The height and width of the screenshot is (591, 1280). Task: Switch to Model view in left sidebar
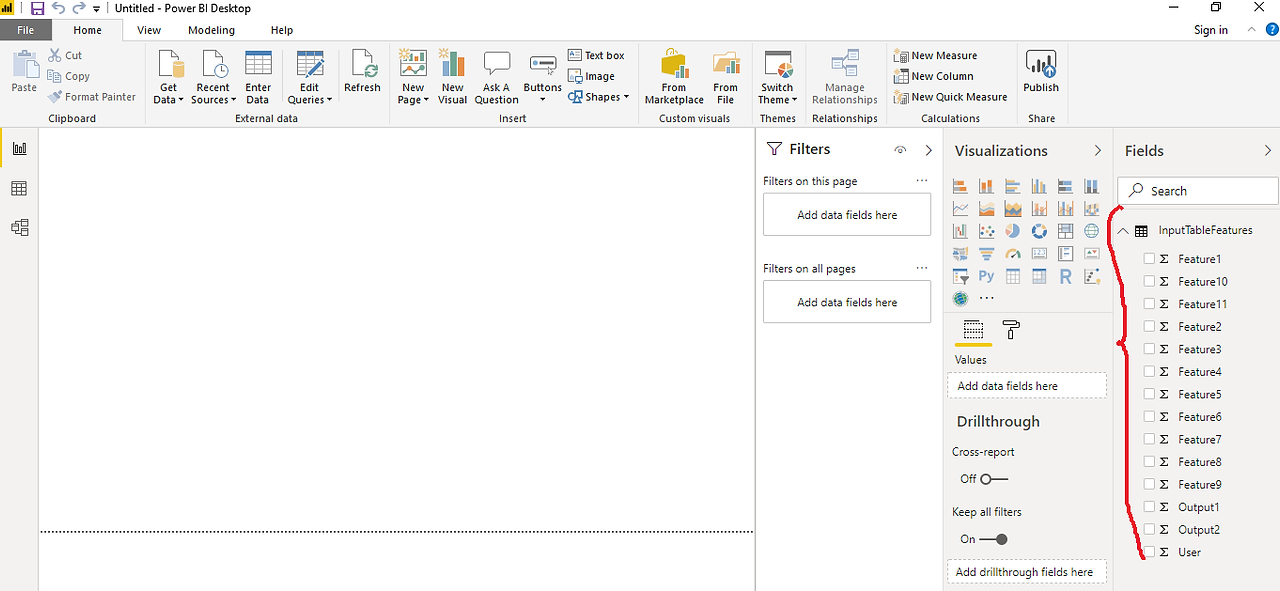tap(19, 227)
